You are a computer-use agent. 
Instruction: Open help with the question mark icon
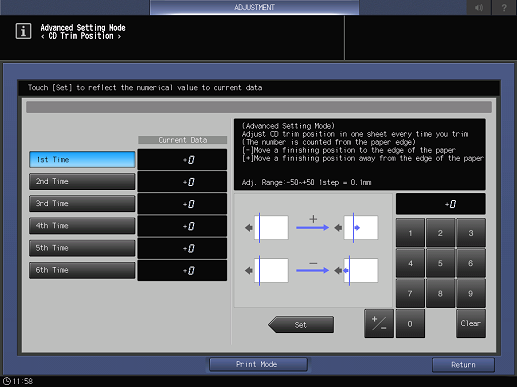[504, 7]
